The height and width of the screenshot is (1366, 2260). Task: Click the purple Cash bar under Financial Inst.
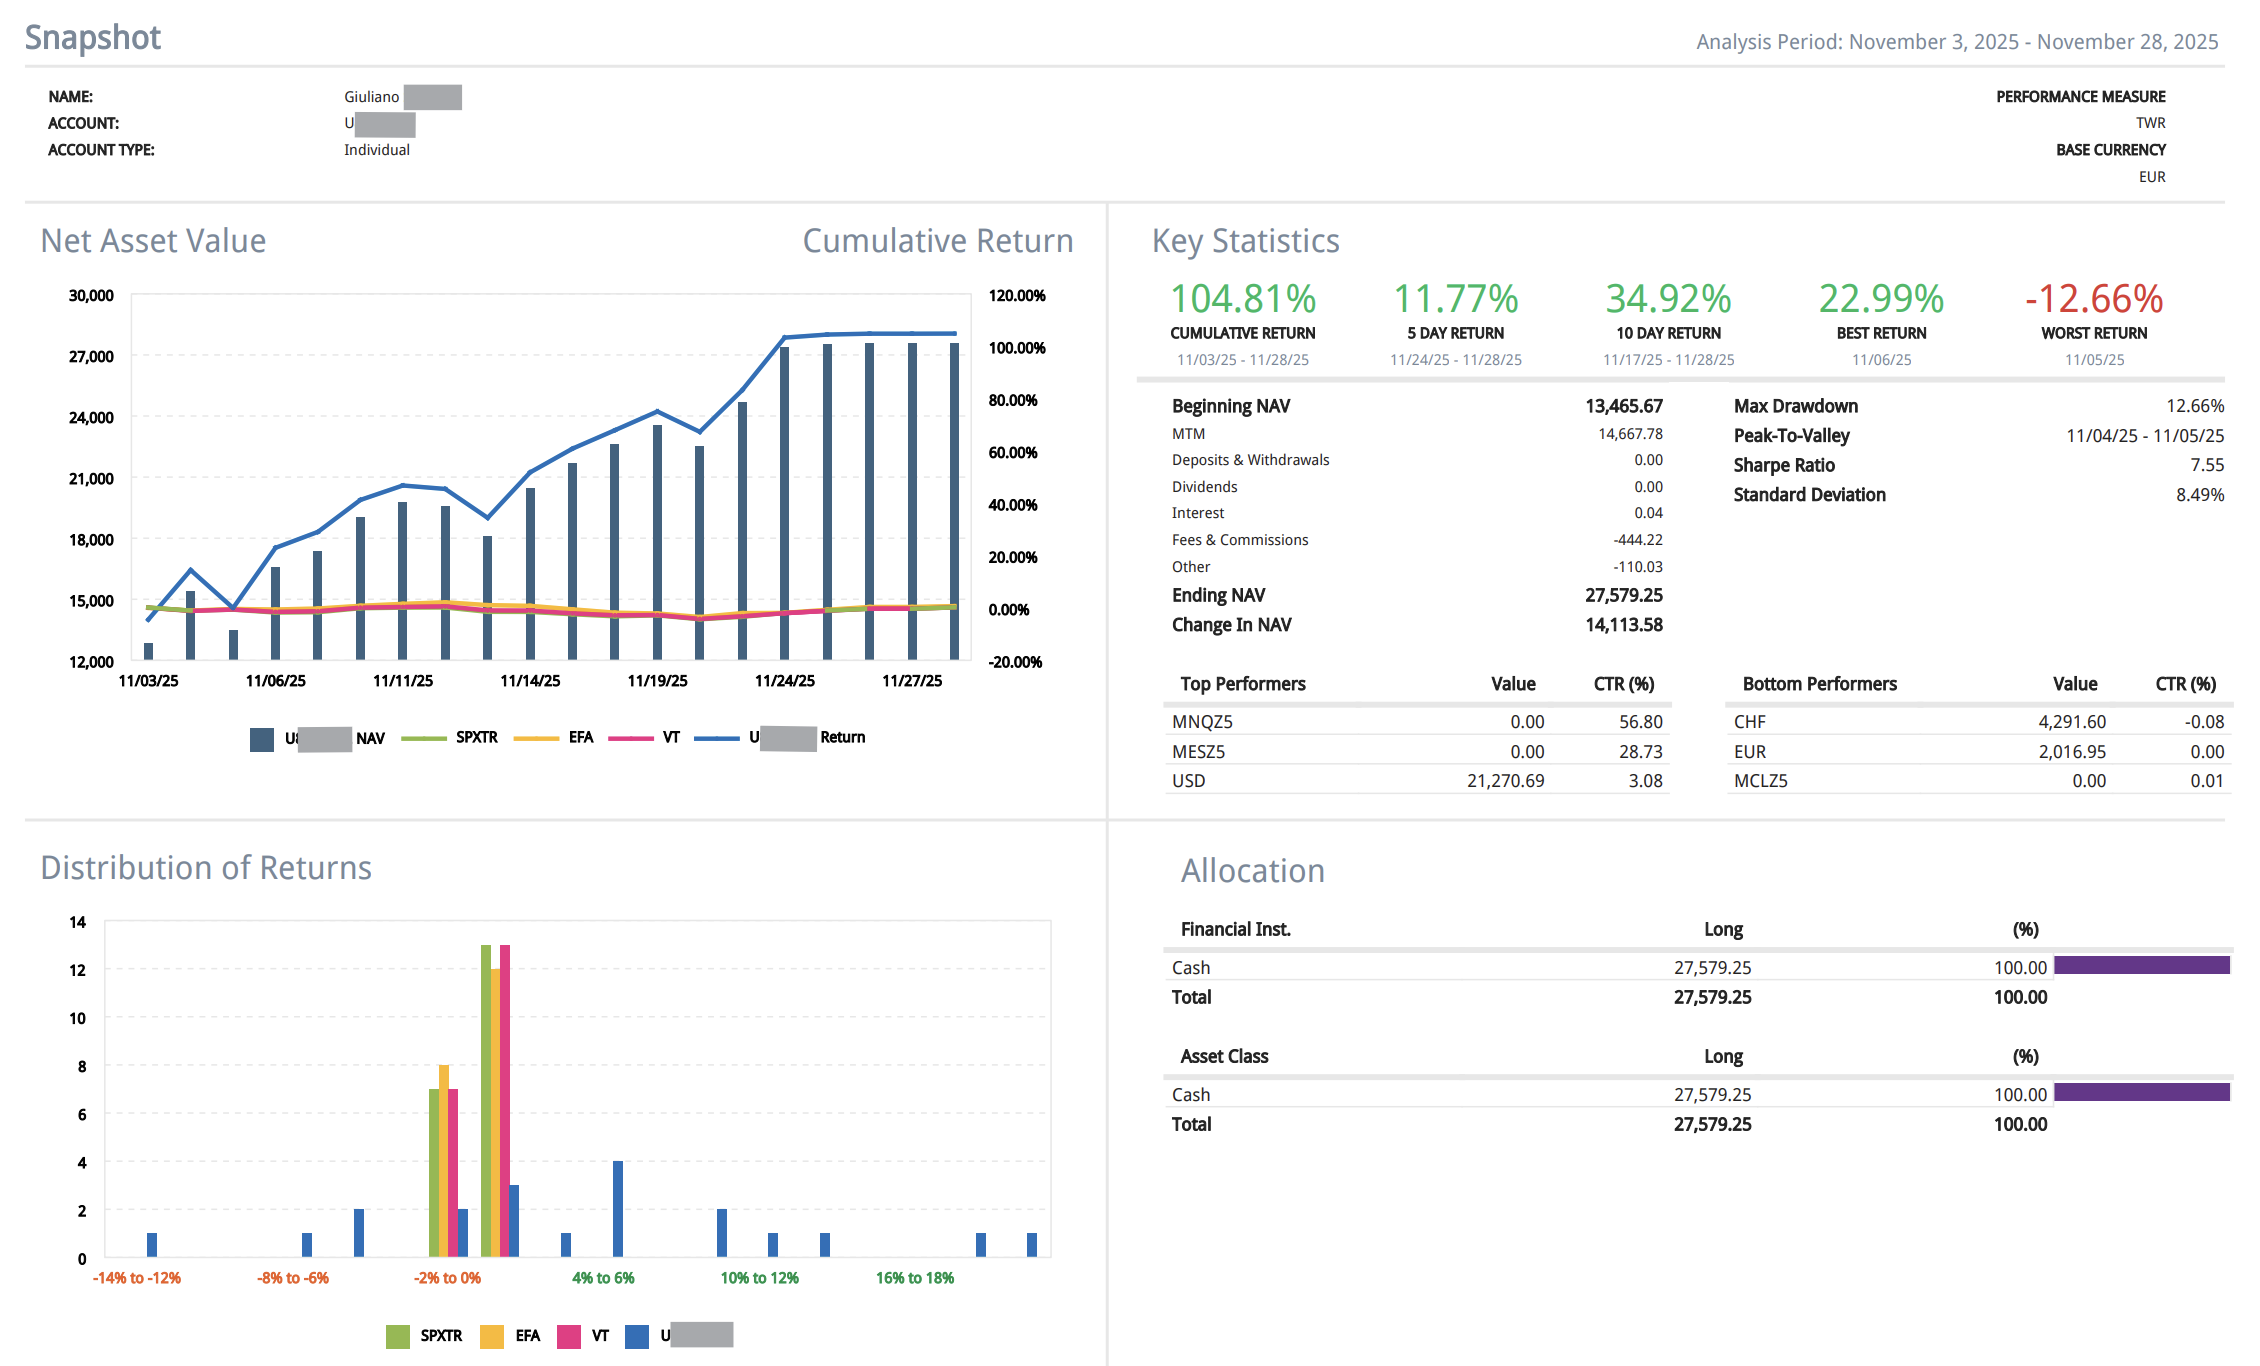pos(2141,965)
